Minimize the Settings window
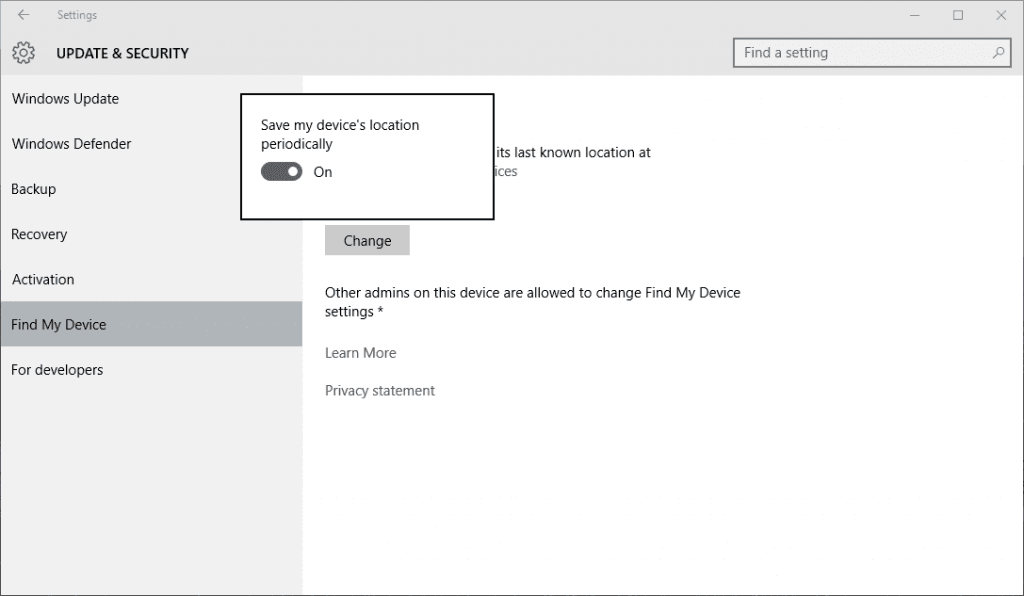This screenshot has width=1024, height=596. click(x=914, y=15)
